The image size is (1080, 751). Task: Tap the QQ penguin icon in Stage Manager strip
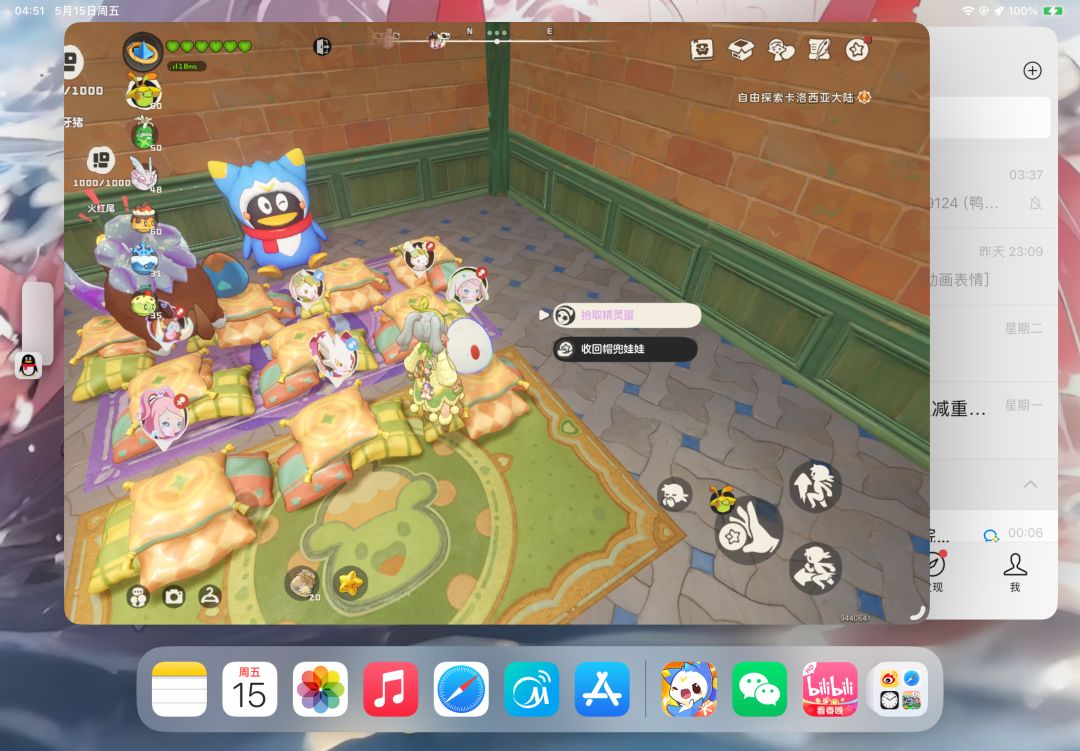(28, 365)
